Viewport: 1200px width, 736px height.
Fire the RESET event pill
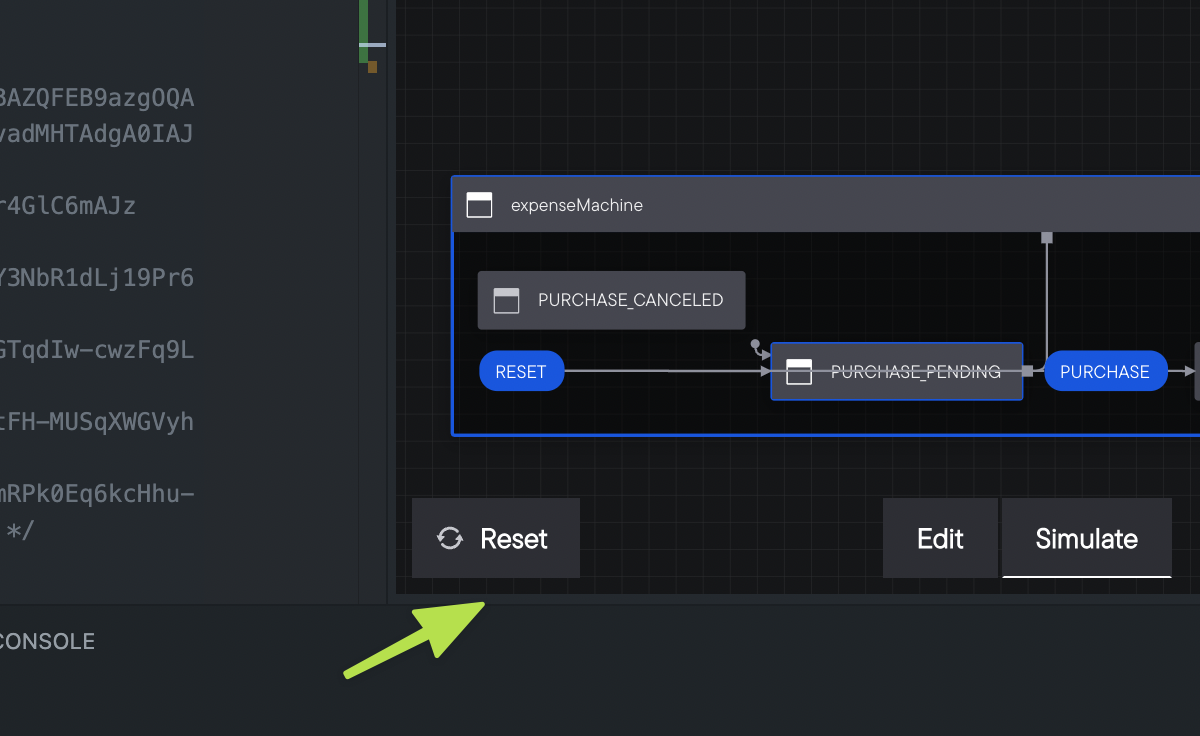[521, 371]
